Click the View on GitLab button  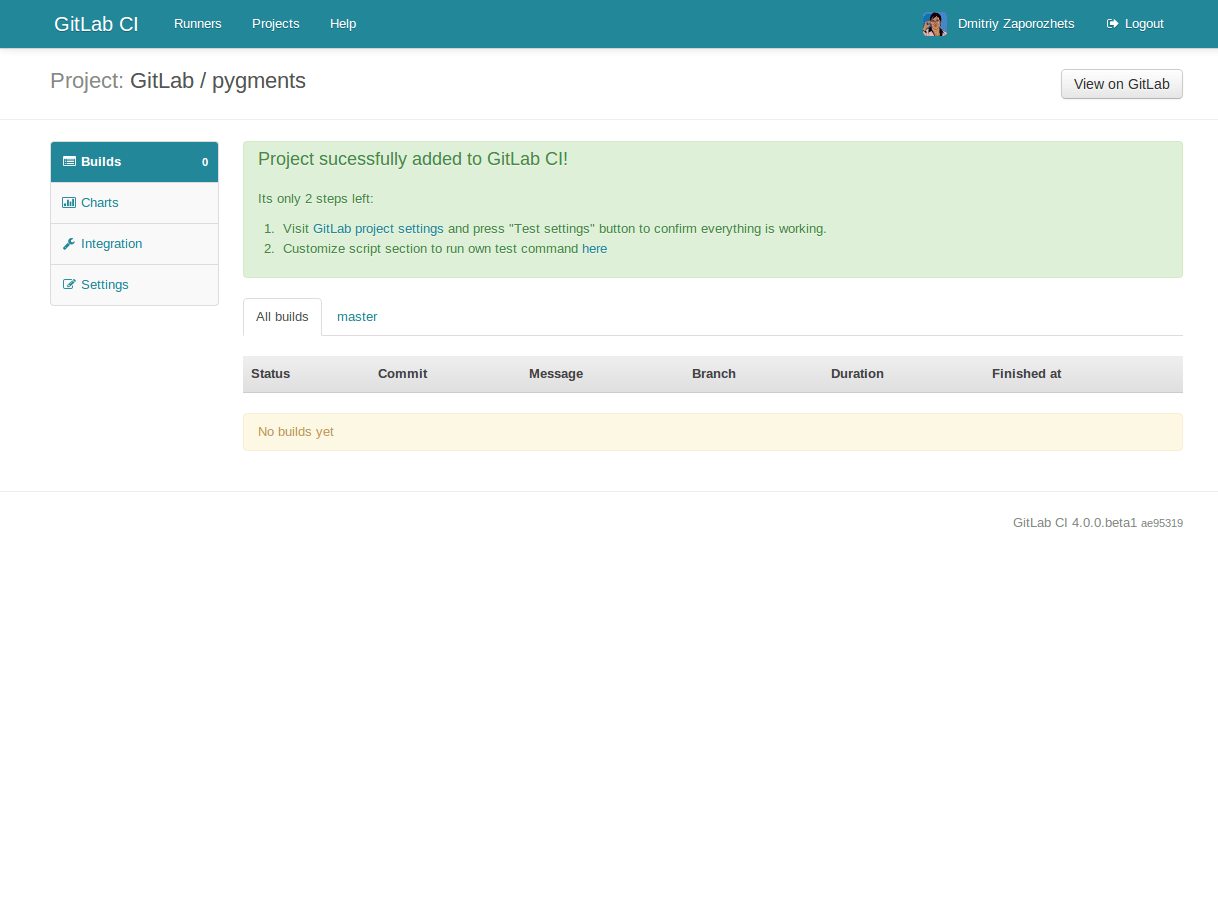click(1122, 84)
